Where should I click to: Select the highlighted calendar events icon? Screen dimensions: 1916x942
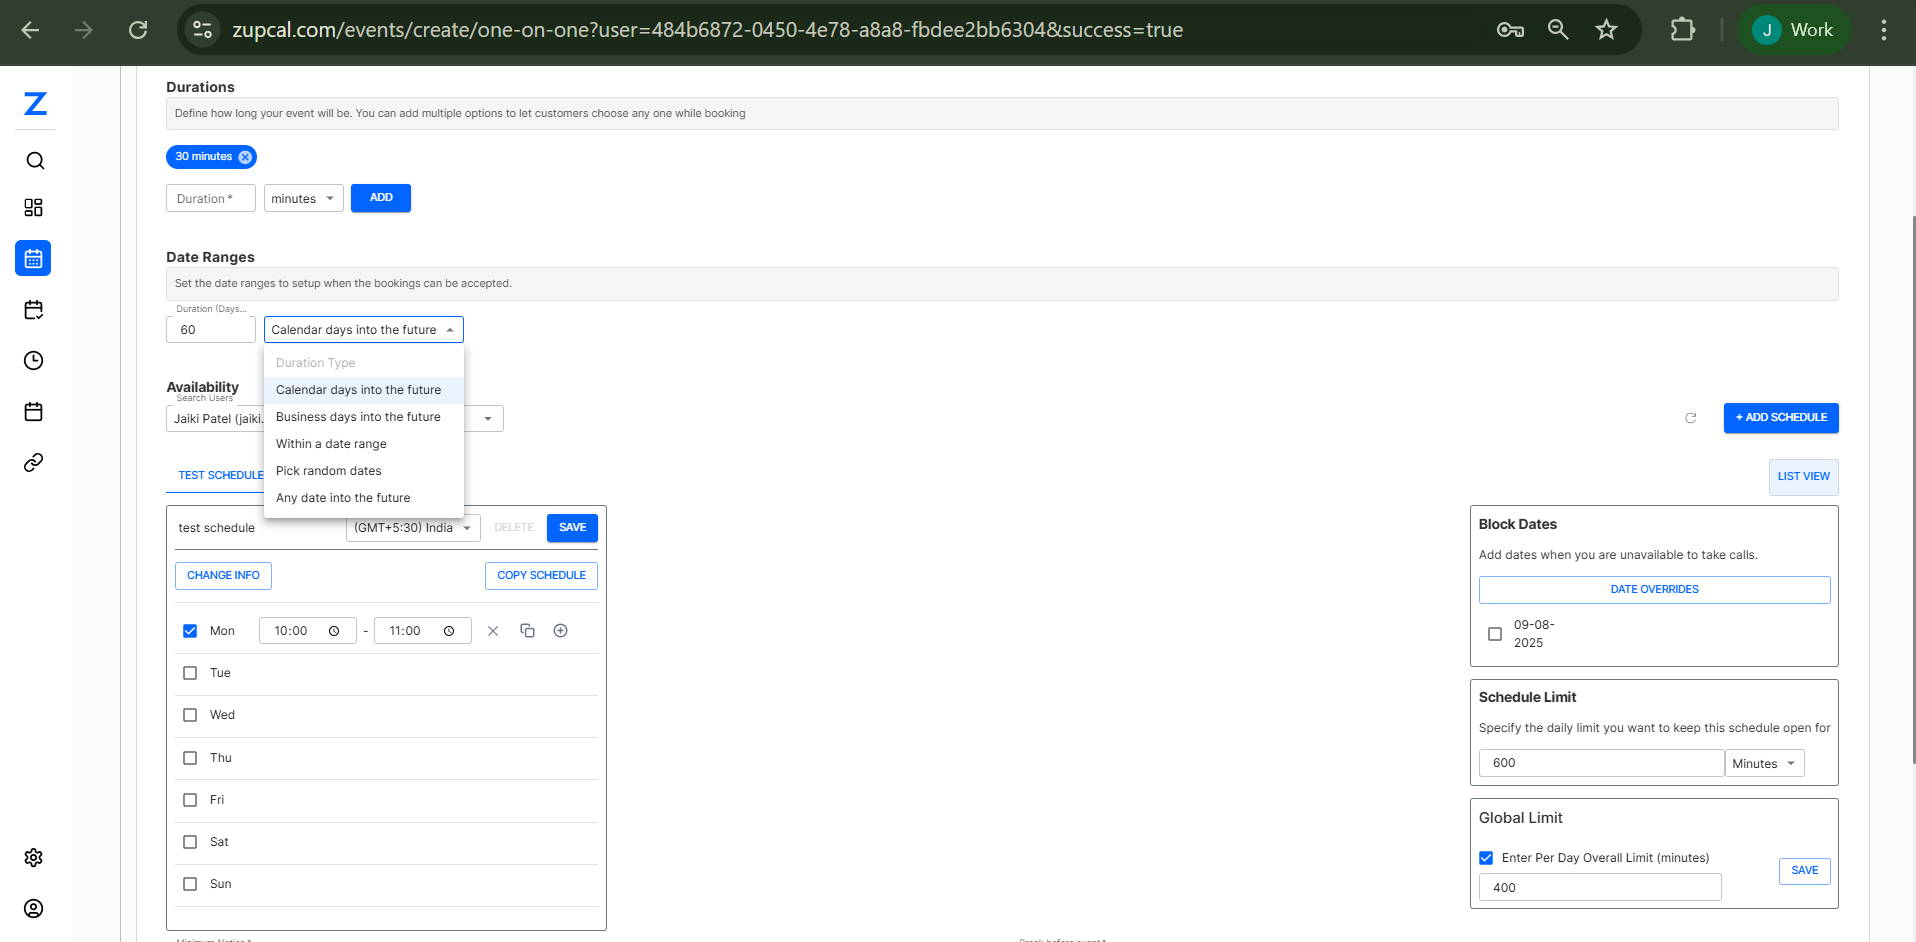click(x=33, y=258)
